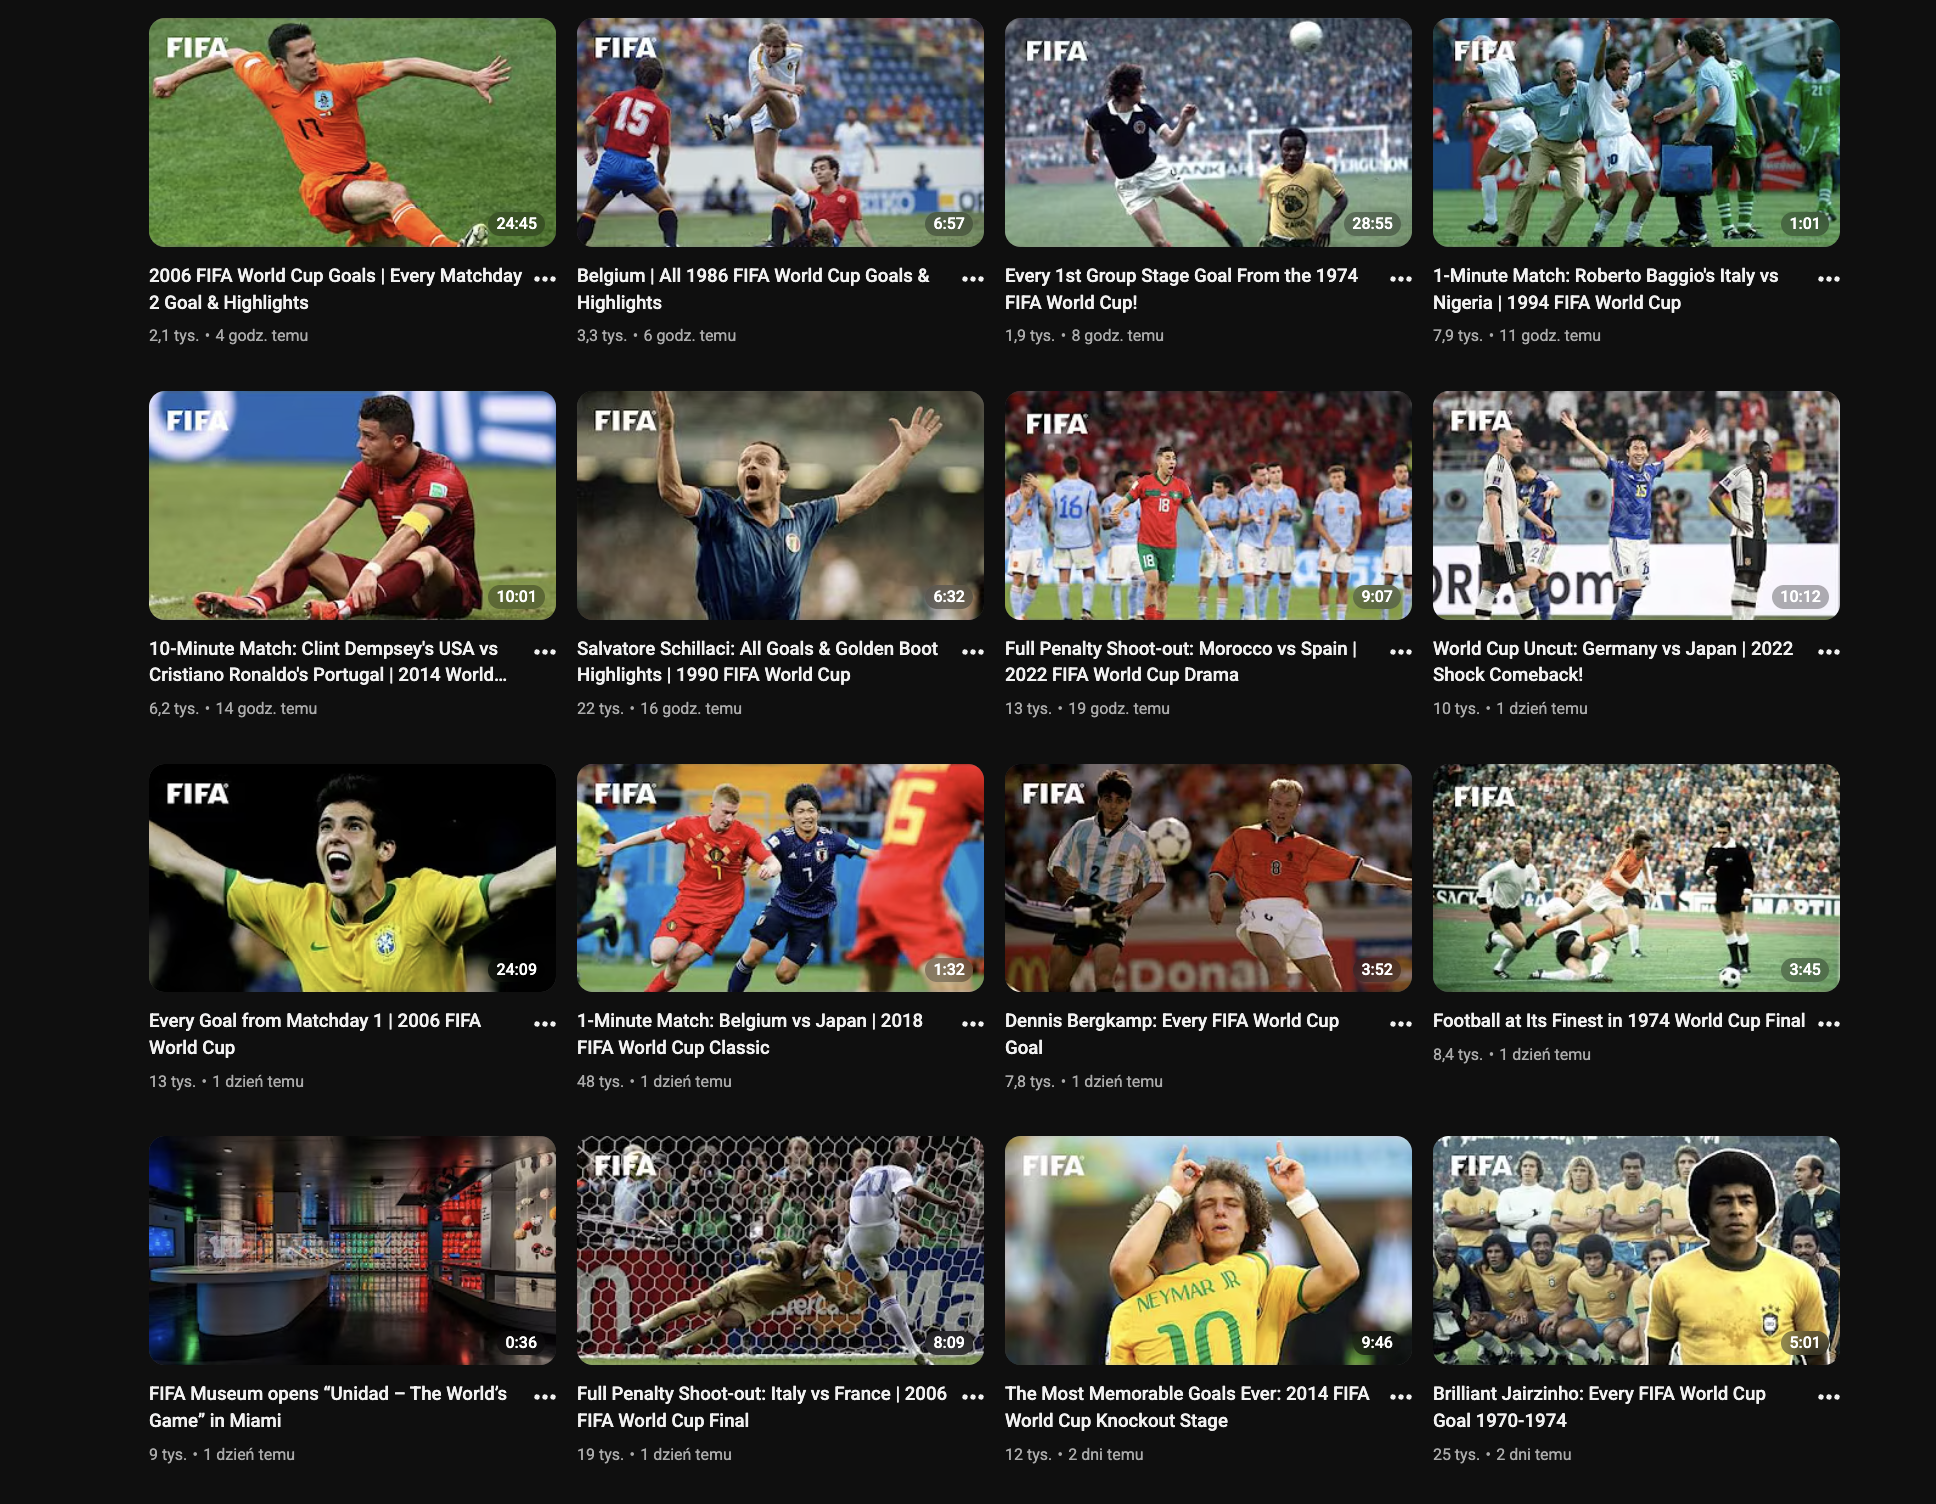
Task: Open three-dot menu for Morocco vs Spain shoot-out
Action: click(x=1400, y=652)
